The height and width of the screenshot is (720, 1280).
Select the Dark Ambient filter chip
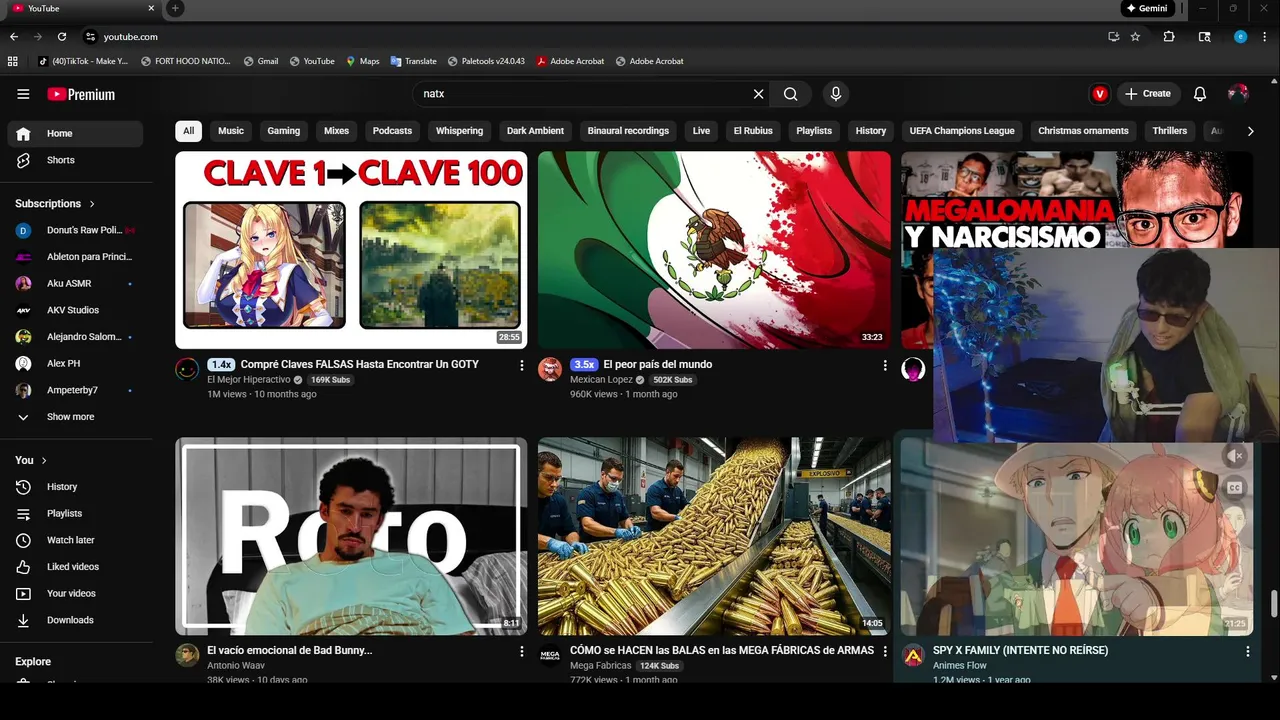tap(536, 131)
